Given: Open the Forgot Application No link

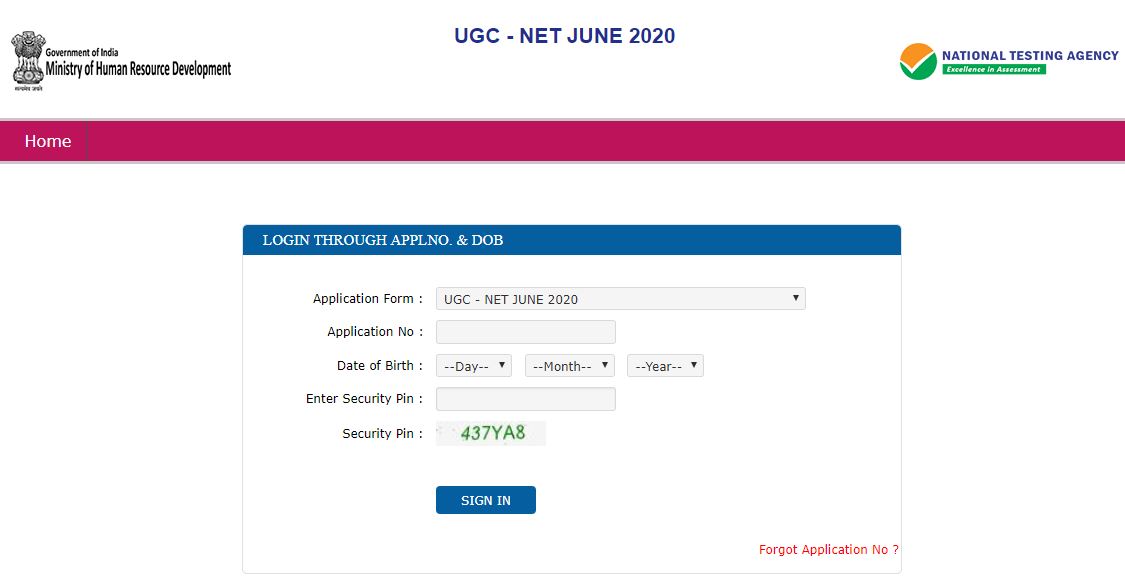Looking at the screenshot, I should pos(828,549).
